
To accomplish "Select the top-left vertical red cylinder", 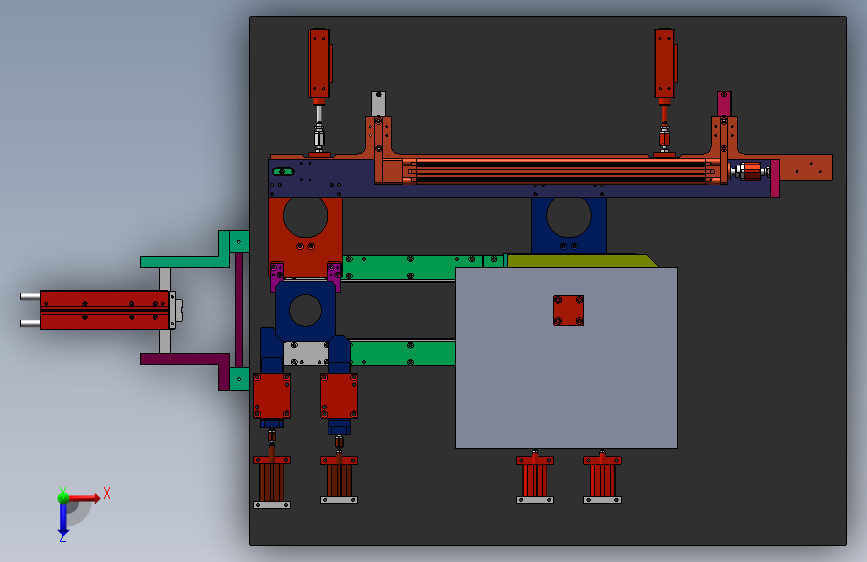I will pyautogui.click(x=319, y=63).
